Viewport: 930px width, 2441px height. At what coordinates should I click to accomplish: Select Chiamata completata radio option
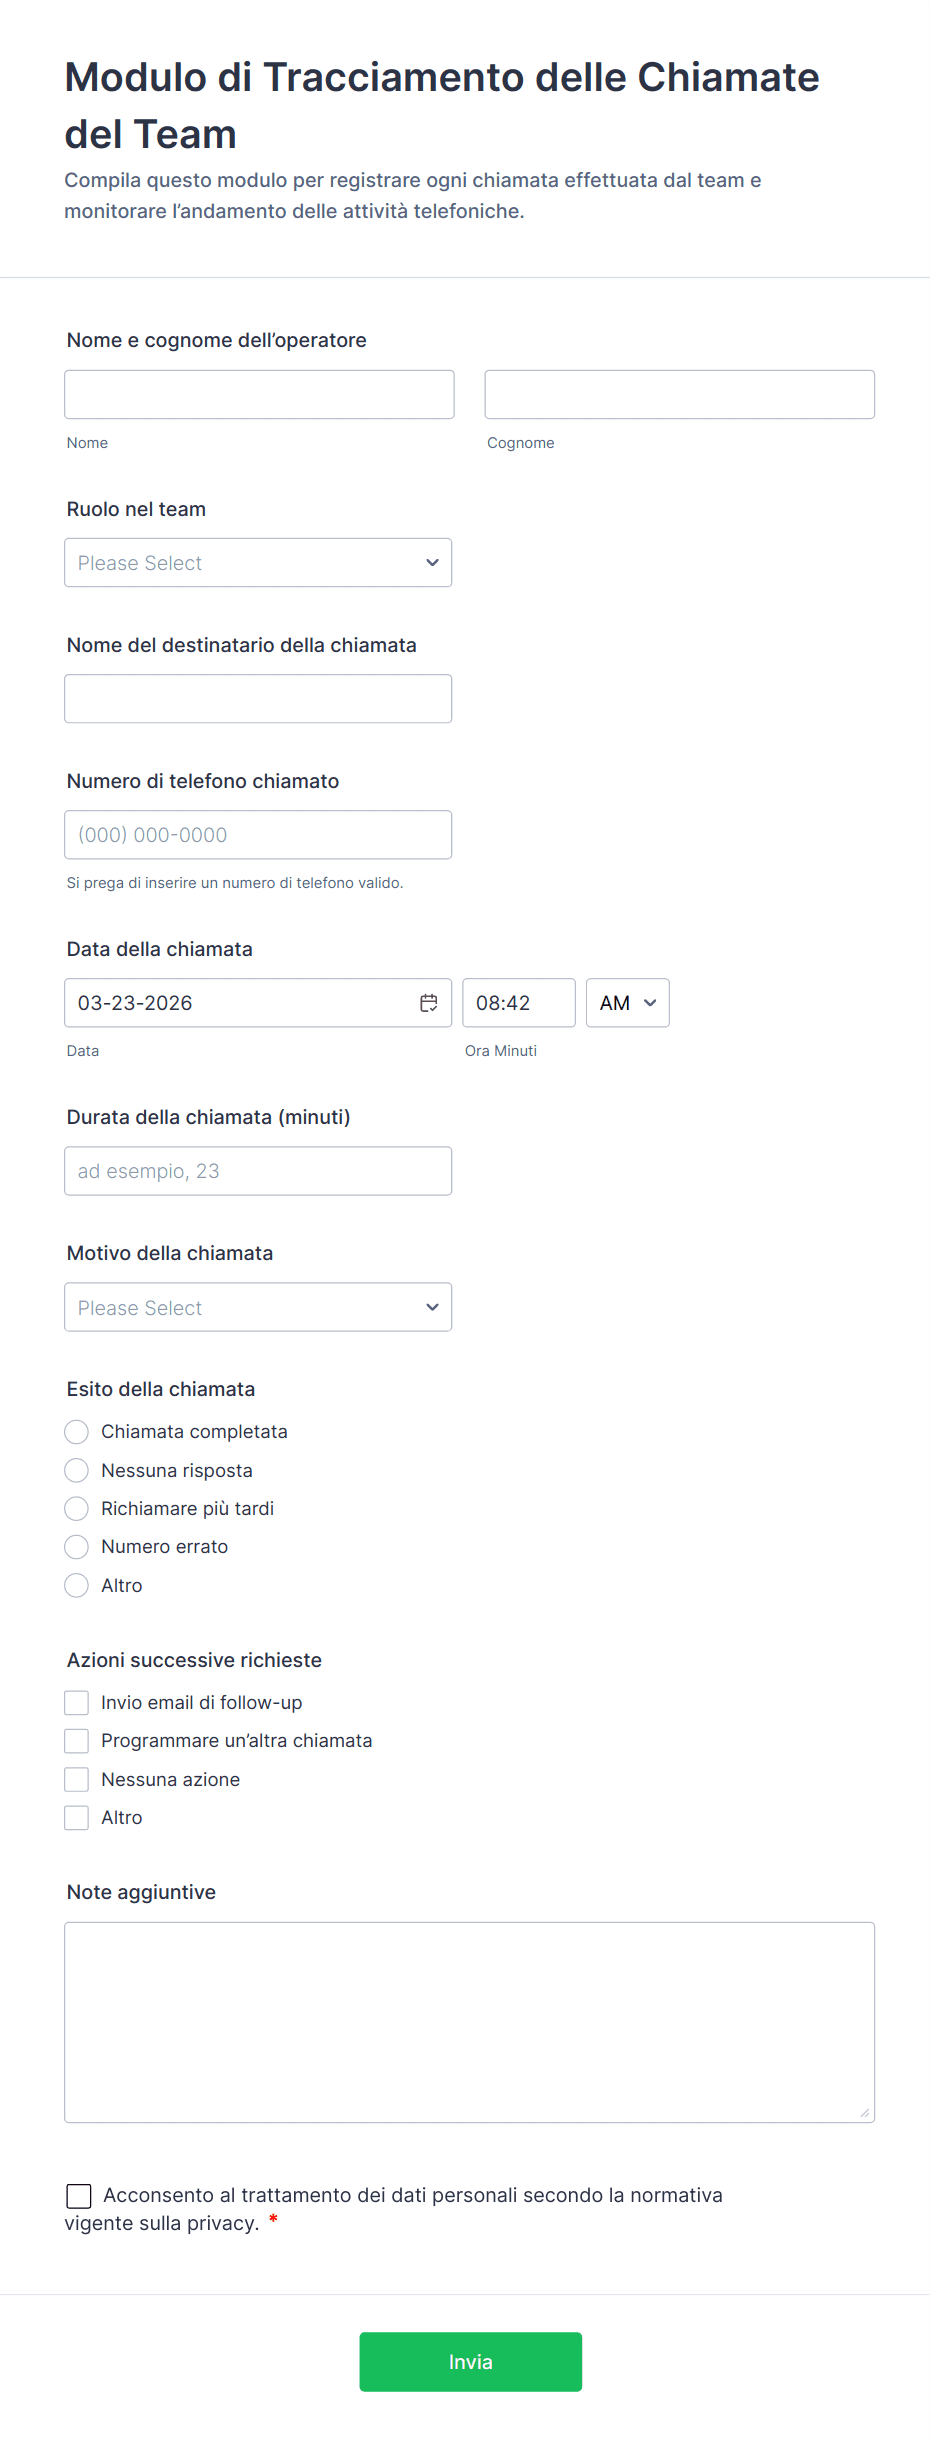[77, 1432]
